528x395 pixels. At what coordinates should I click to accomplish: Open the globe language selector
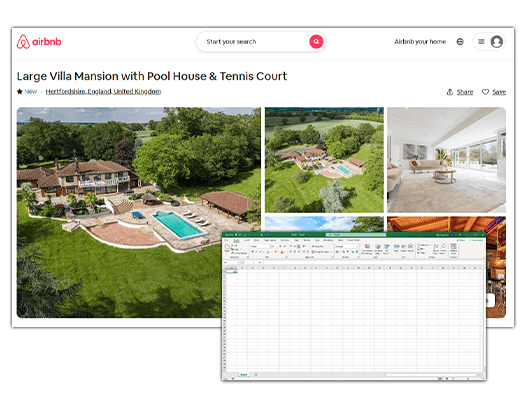point(460,41)
